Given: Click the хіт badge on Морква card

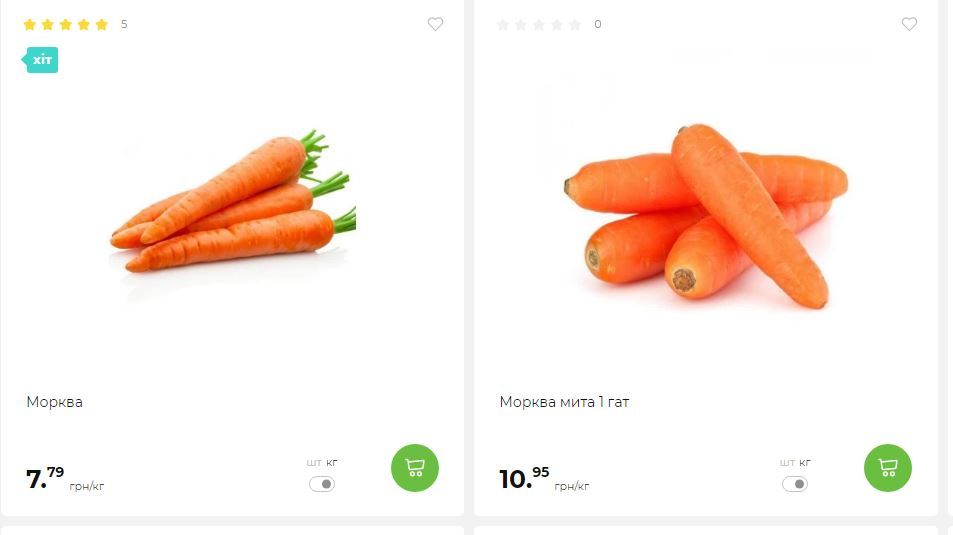Looking at the screenshot, I should (40, 60).
